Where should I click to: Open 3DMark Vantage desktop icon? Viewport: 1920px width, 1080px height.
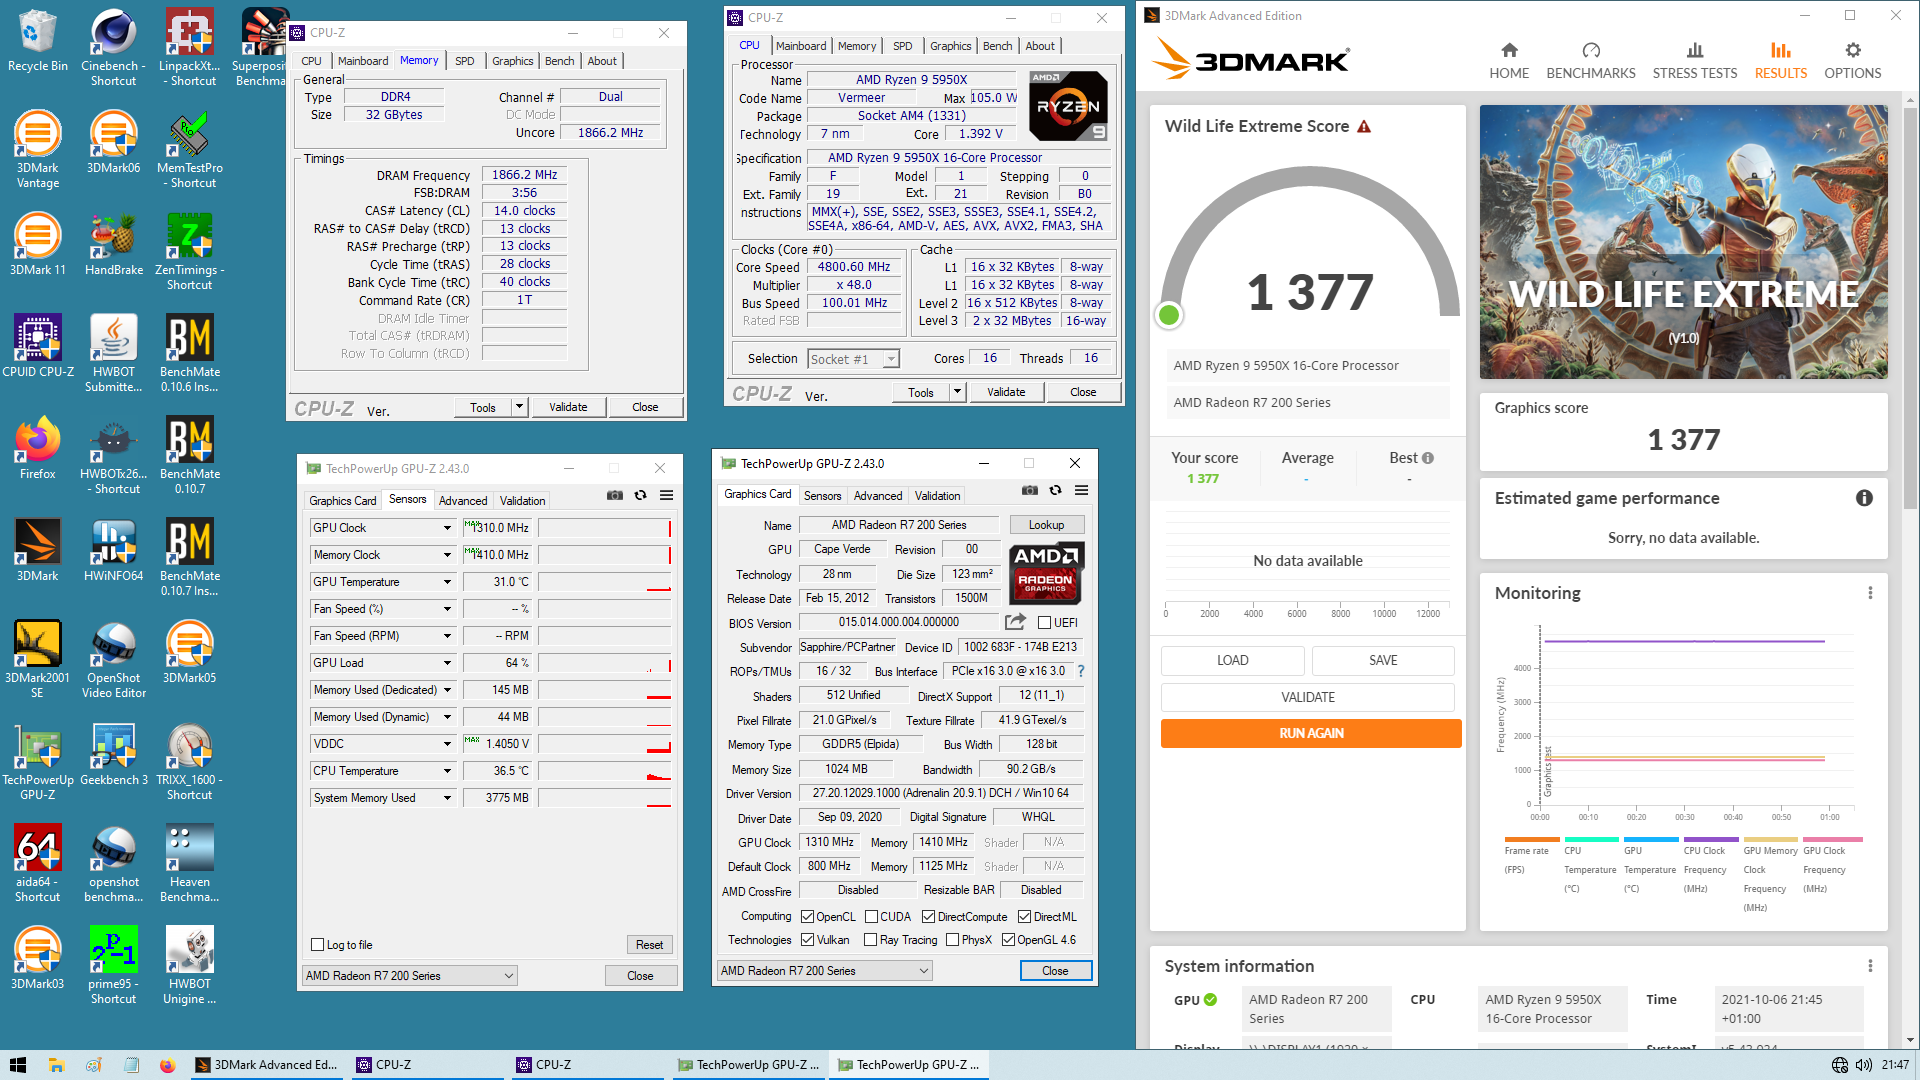[37, 149]
